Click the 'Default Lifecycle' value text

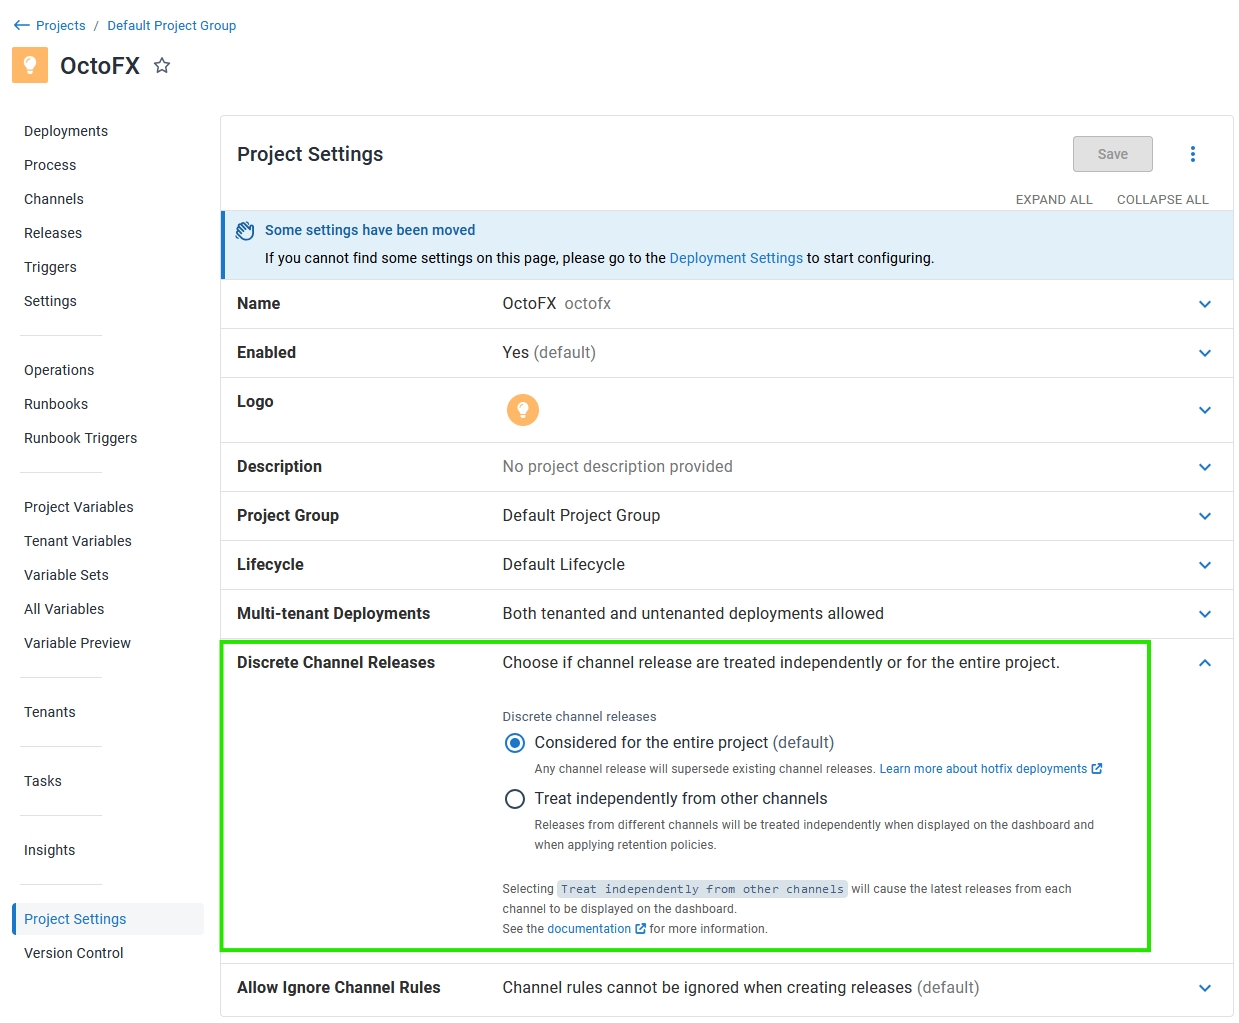(564, 565)
